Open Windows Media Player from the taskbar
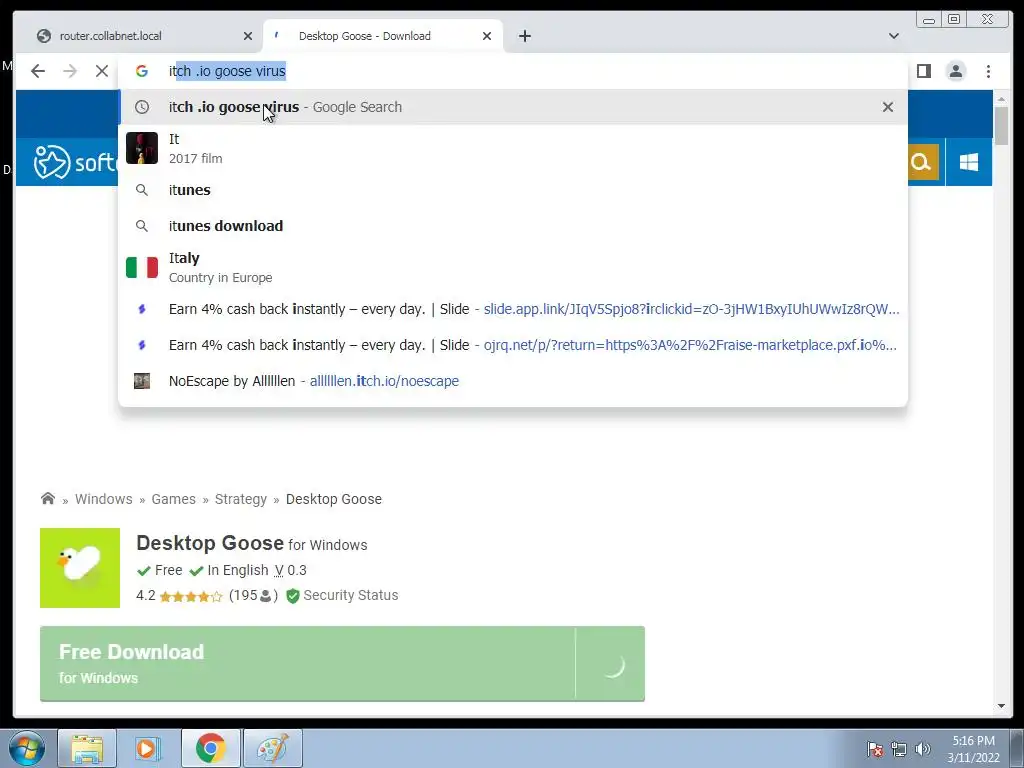Image resolution: width=1024 pixels, height=768 pixels. (x=148, y=748)
